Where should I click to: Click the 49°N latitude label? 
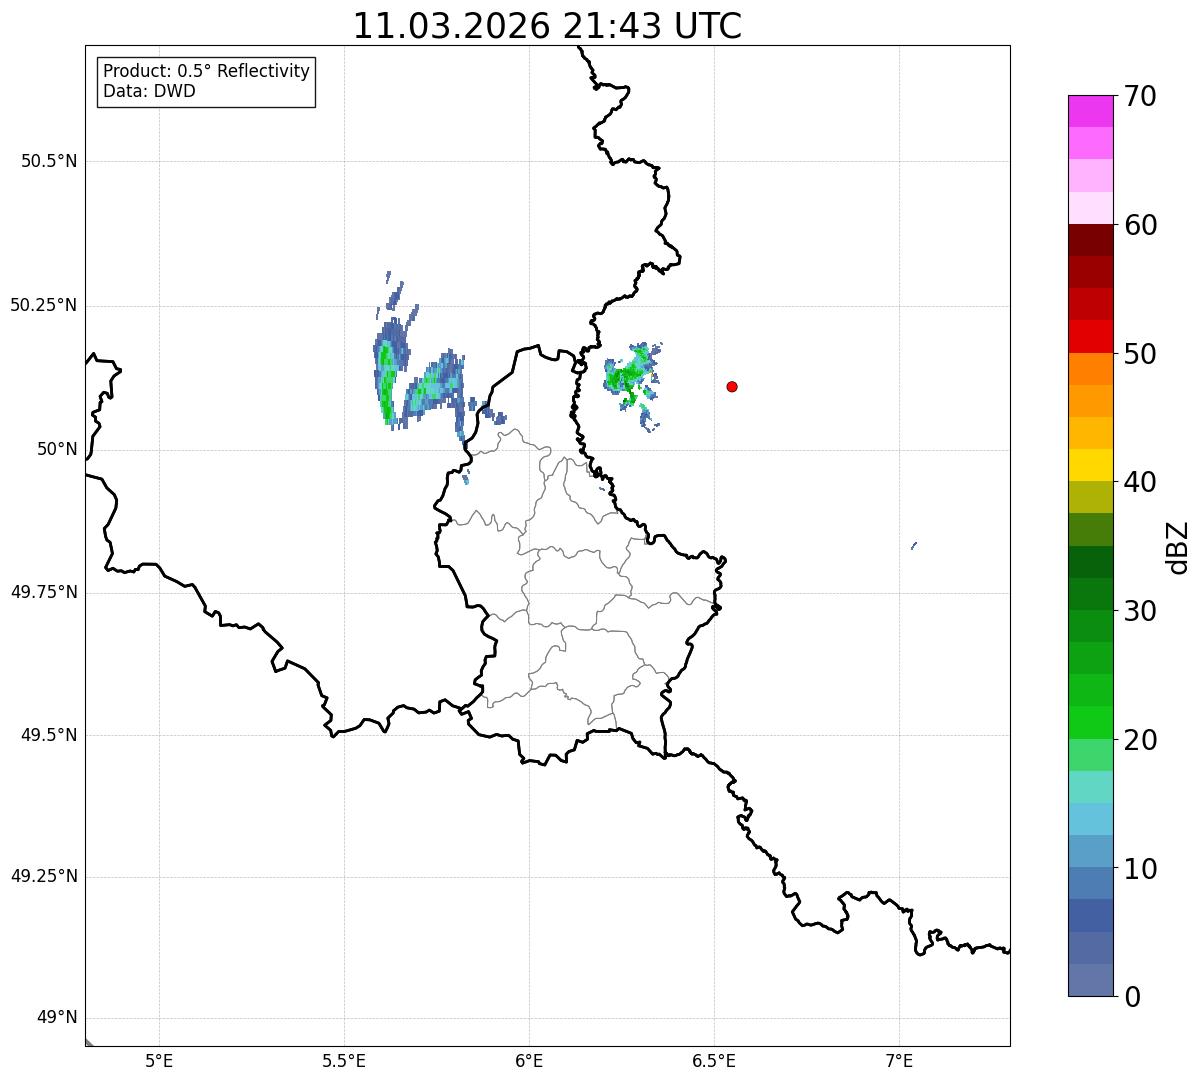pos(57,1018)
